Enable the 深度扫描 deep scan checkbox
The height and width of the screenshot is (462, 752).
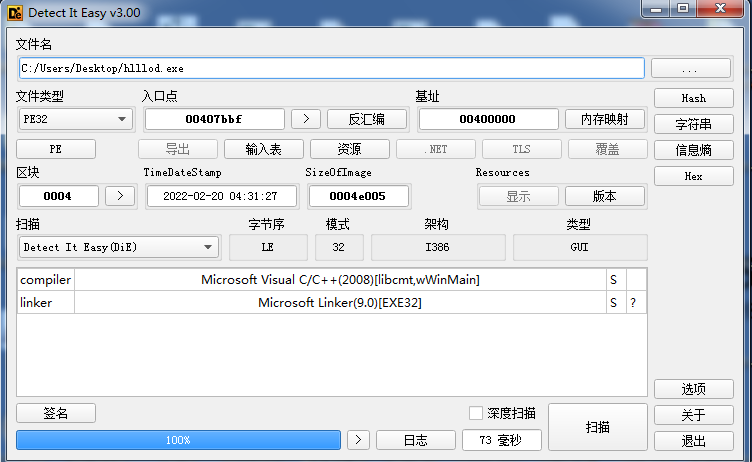[x=476, y=413]
